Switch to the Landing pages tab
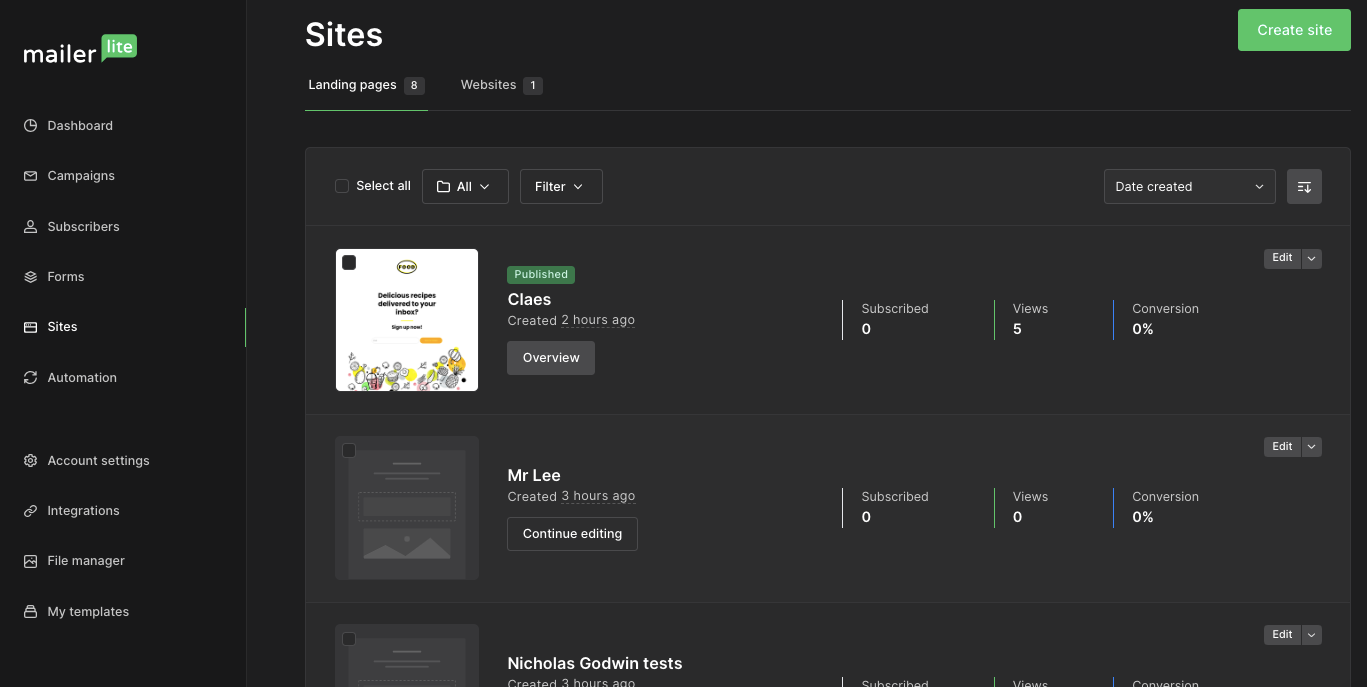Viewport: 1367px width, 687px height. pyautogui.click(x=366, y=85)
